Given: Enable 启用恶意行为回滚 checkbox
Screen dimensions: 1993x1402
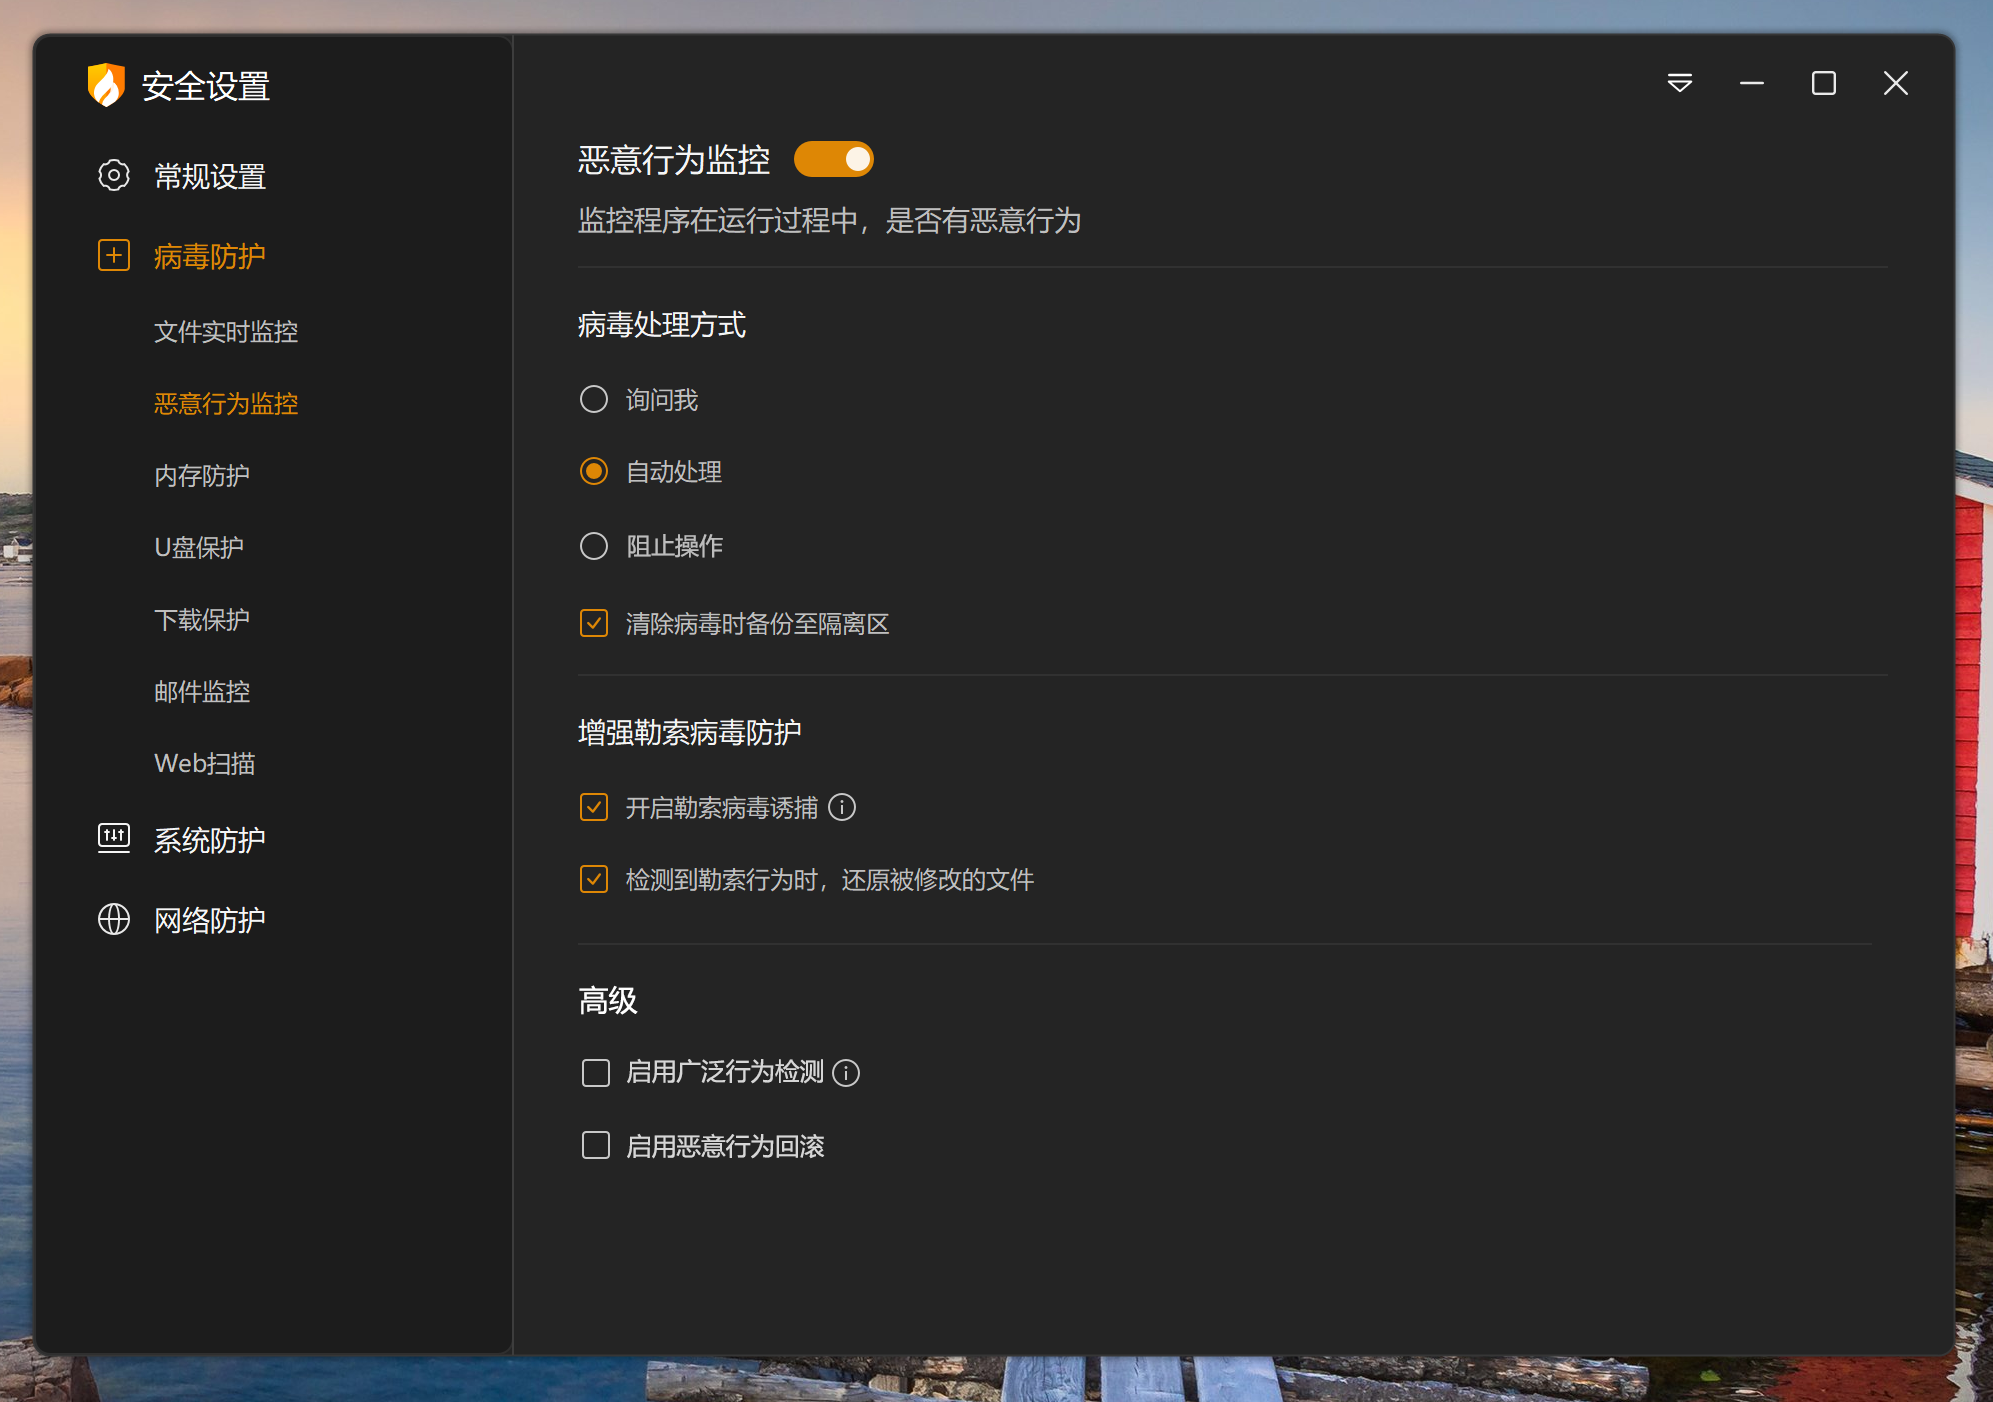Looking at the screenshot, I should pyautogui.click(x=596, y=1145).
